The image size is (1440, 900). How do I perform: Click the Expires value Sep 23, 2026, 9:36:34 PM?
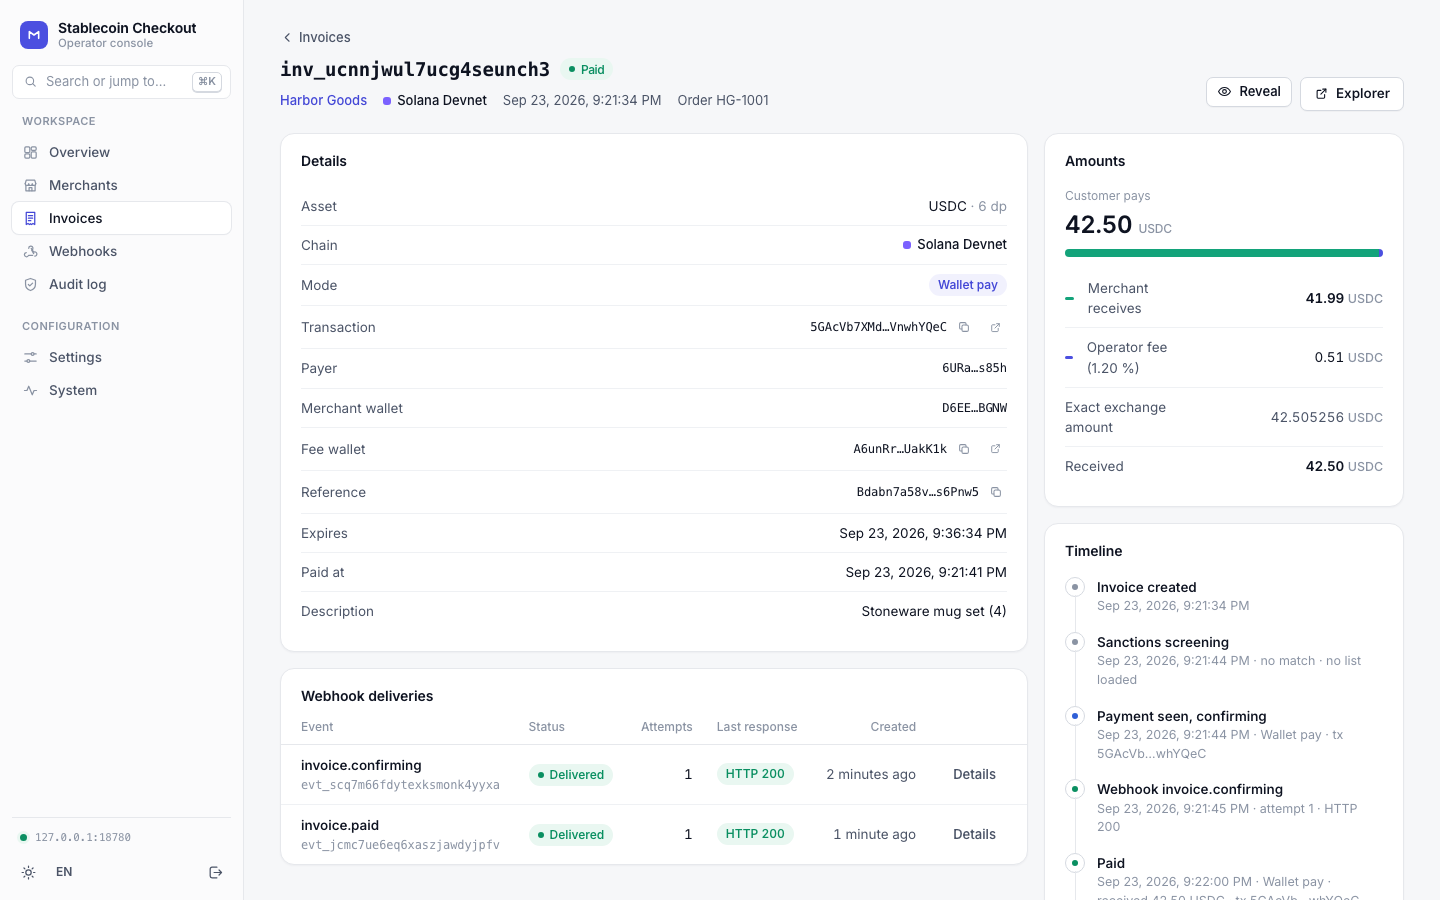click(923, 533)
